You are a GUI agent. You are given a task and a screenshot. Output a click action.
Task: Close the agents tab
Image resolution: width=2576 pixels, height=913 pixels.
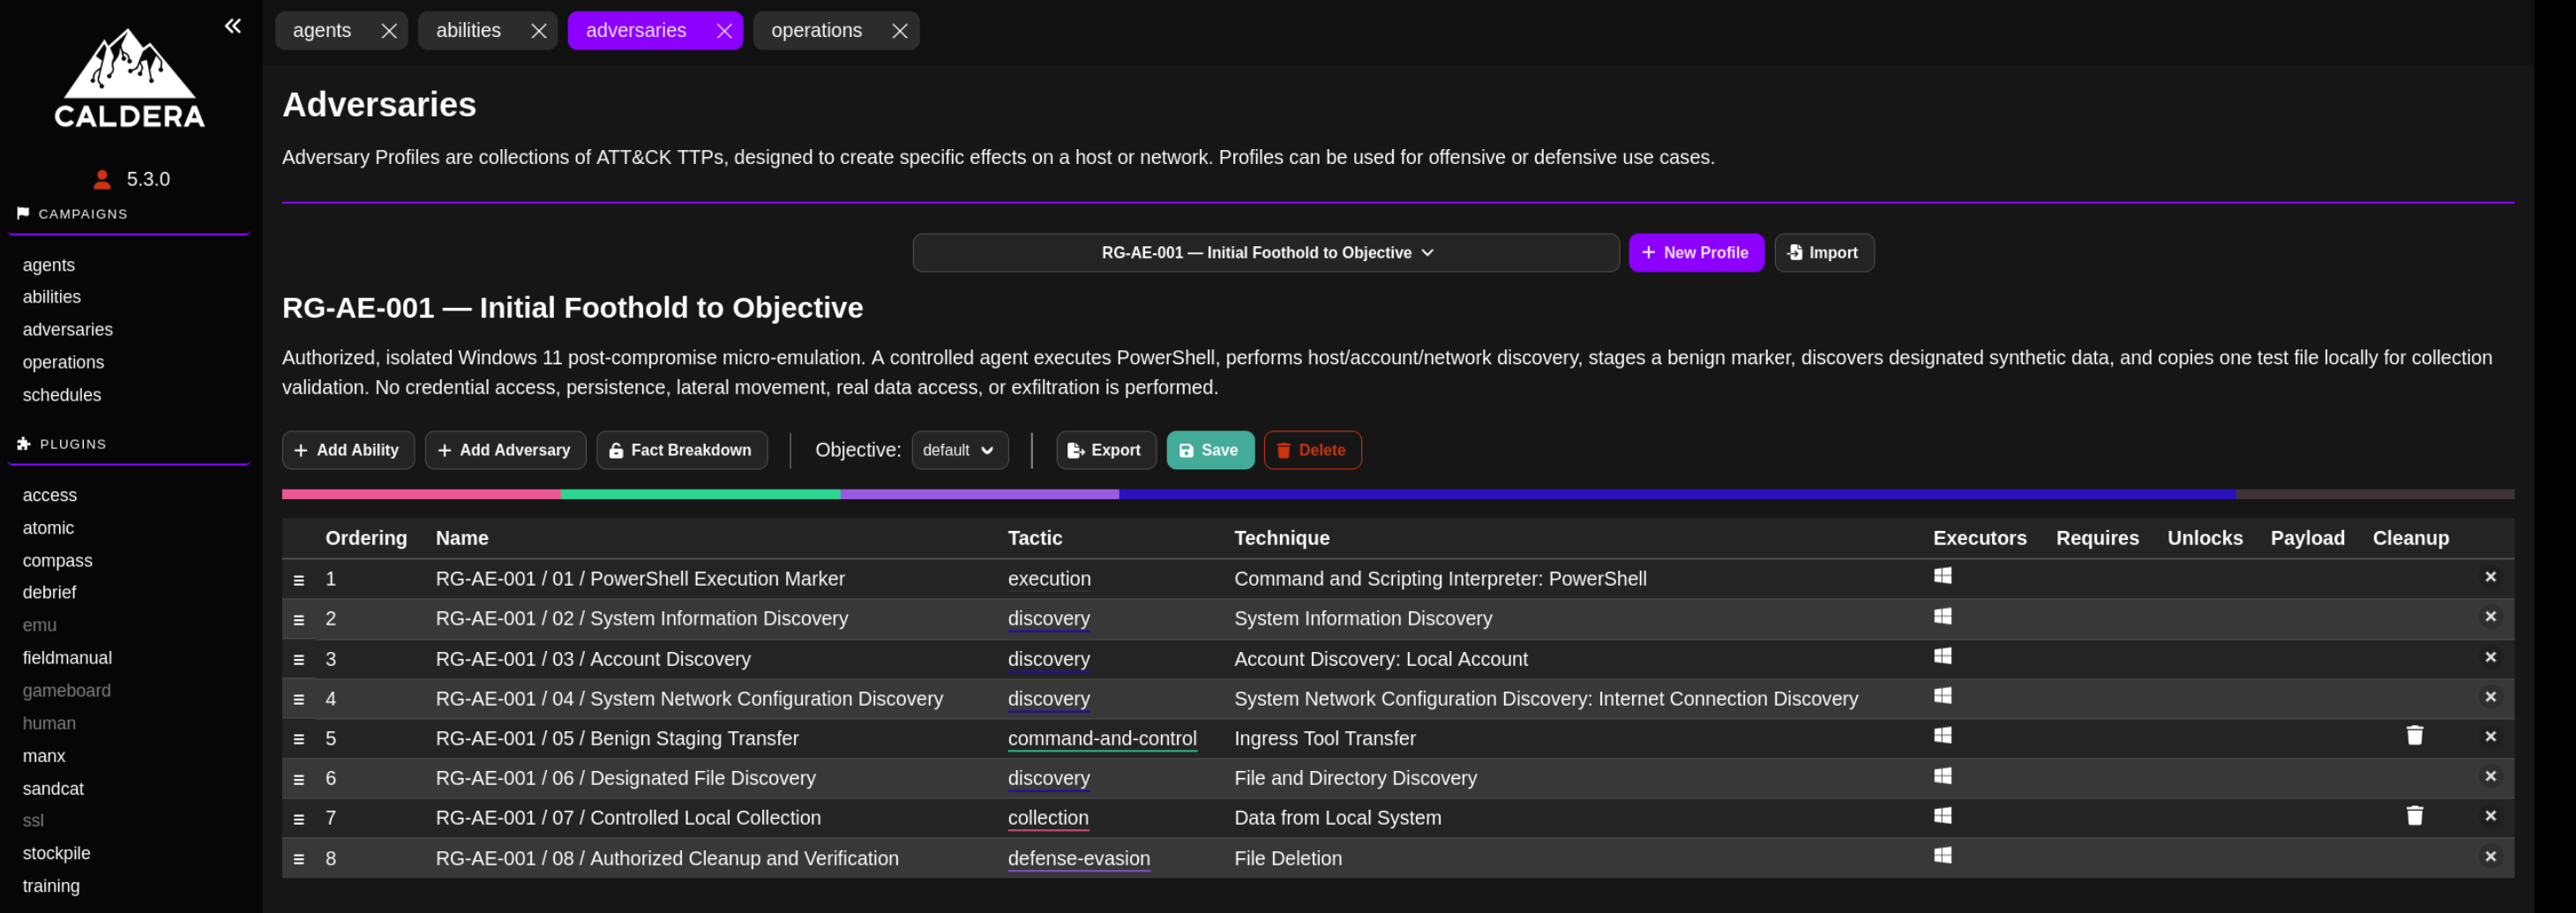click(x=389, y=31)
